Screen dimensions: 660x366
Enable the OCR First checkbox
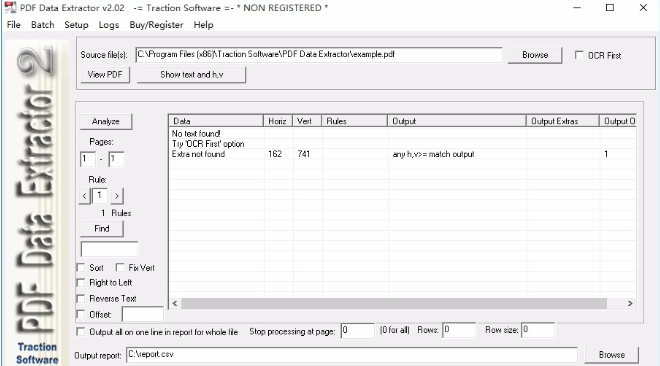pos(579,55)
